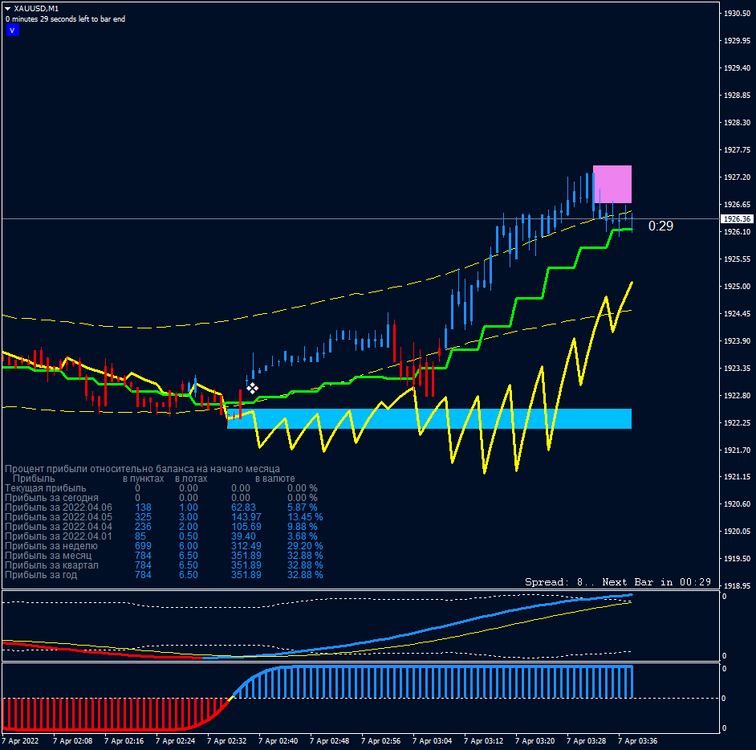
Task: Click the 138 points value
Action: coord(143,508)
